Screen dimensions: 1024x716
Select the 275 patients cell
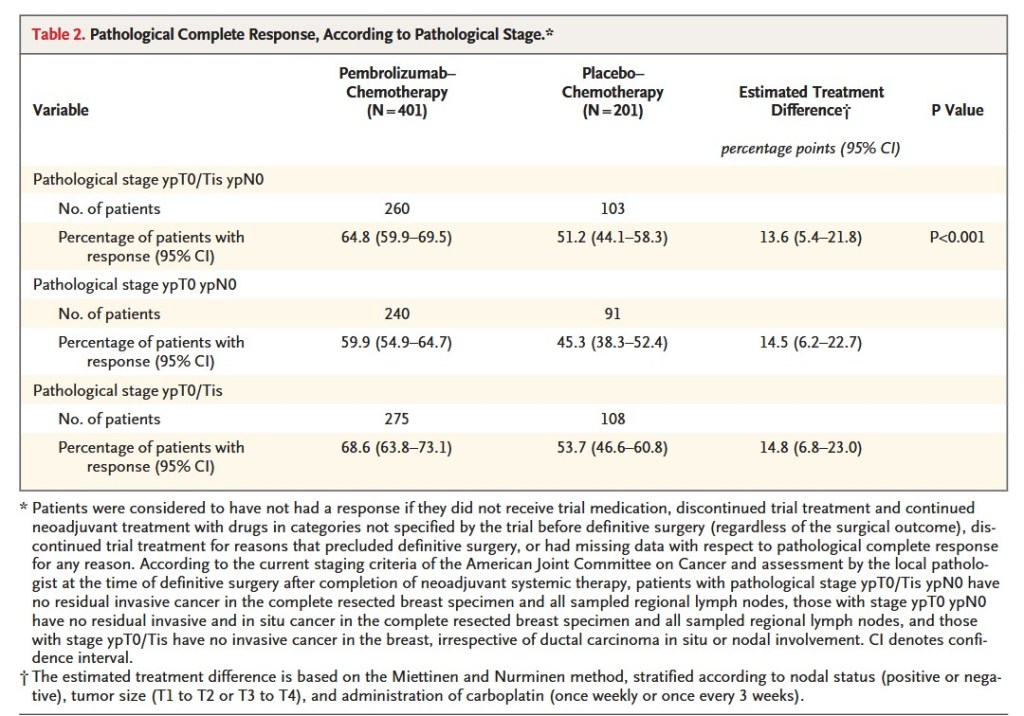coord(396,419)
